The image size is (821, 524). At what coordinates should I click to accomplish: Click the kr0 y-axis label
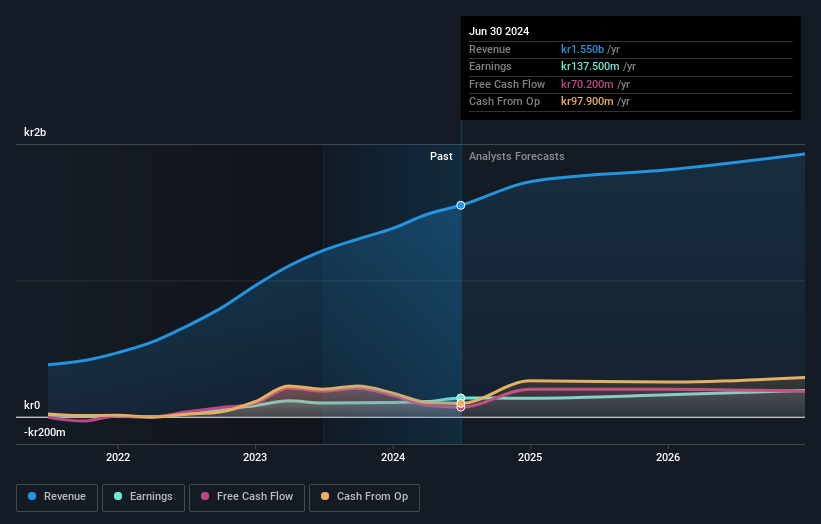coord(32,405)
